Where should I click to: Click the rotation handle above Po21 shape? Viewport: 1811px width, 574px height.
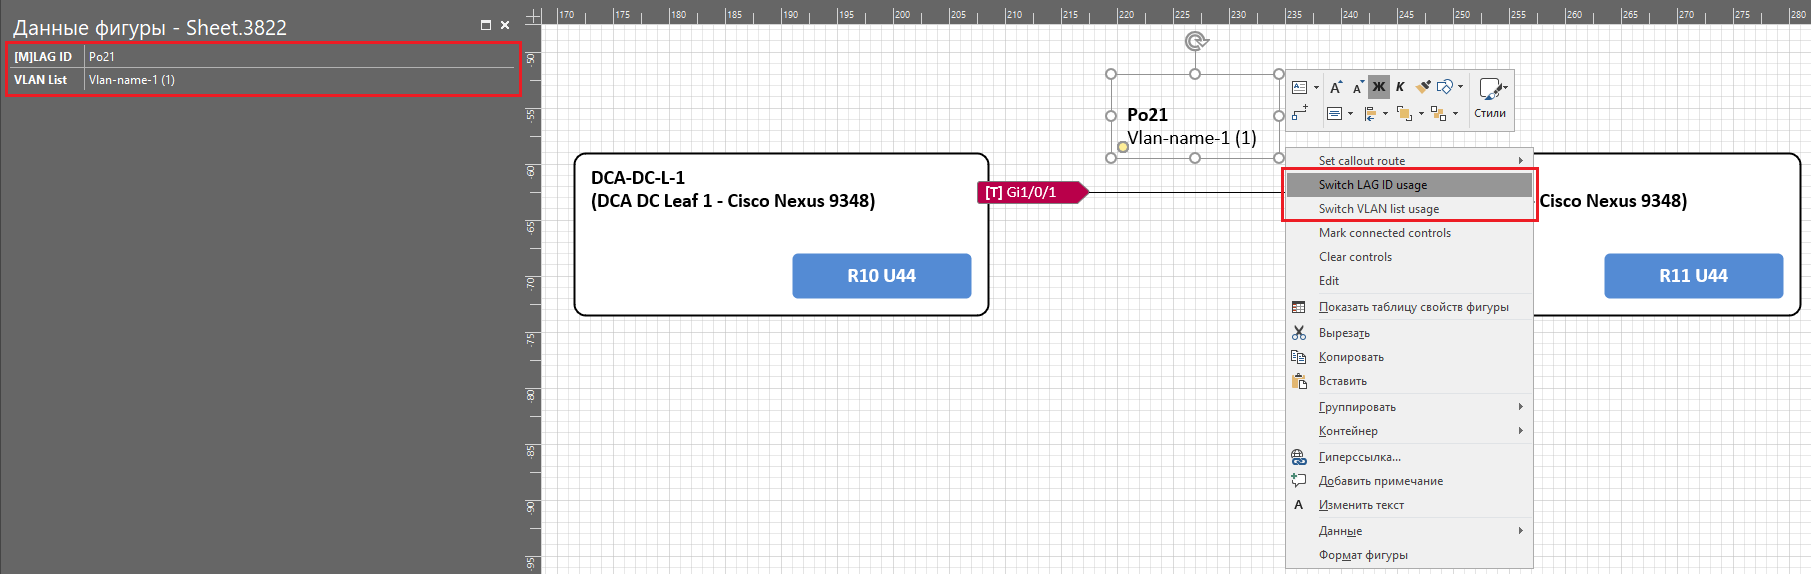(x=1196, y=41)
